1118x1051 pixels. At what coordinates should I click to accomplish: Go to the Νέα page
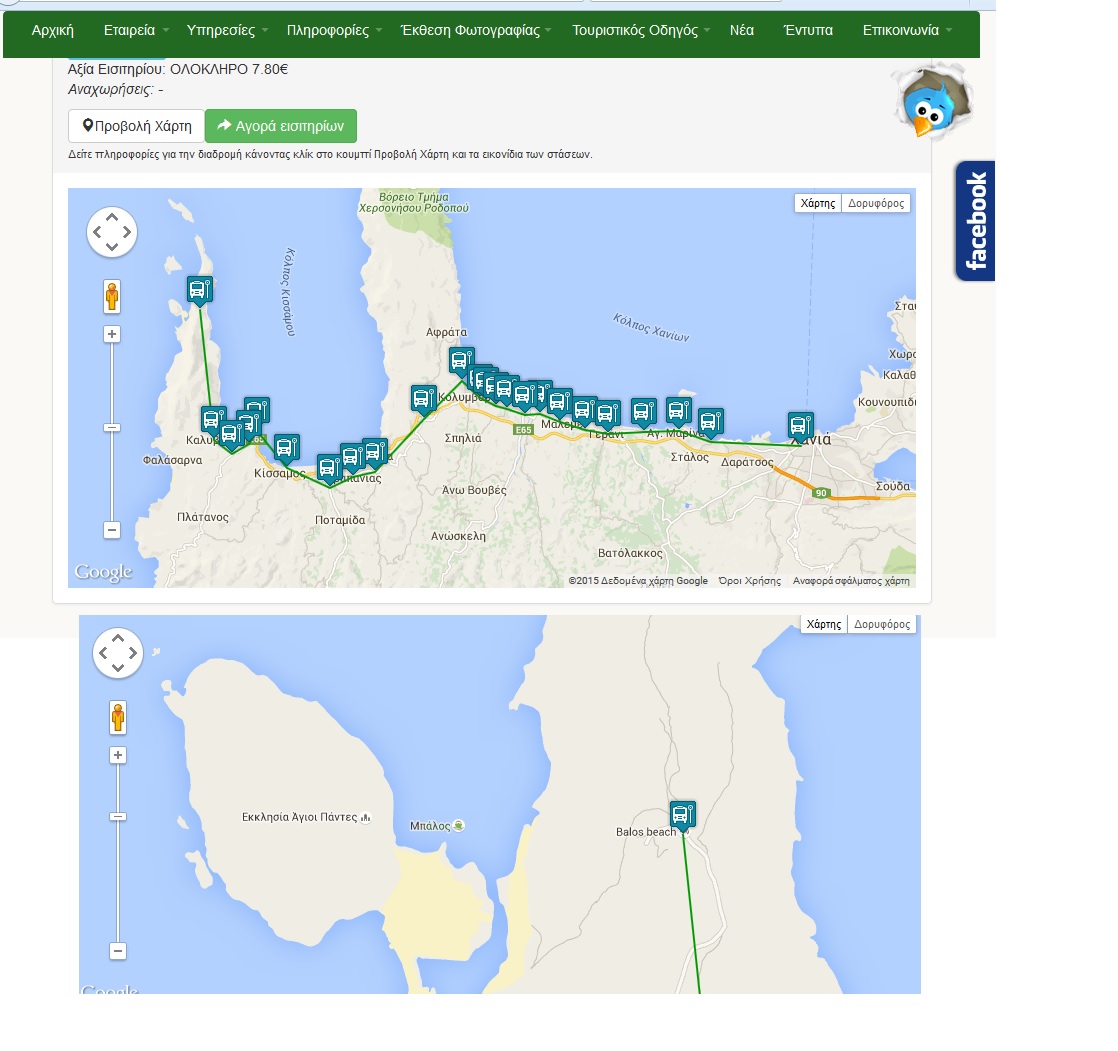(742, 31)
